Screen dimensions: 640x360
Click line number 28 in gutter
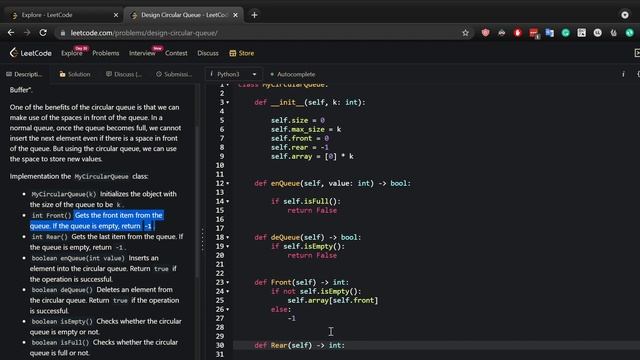point(220,327)
